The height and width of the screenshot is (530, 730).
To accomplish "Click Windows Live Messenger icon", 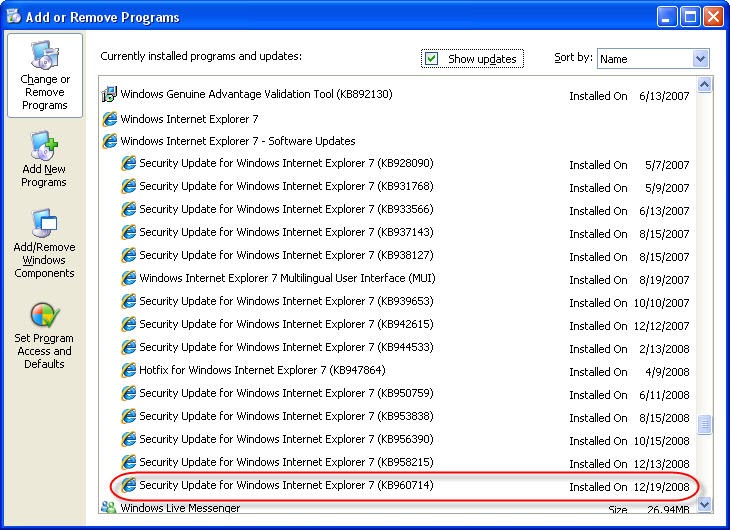I will (109, 507).
